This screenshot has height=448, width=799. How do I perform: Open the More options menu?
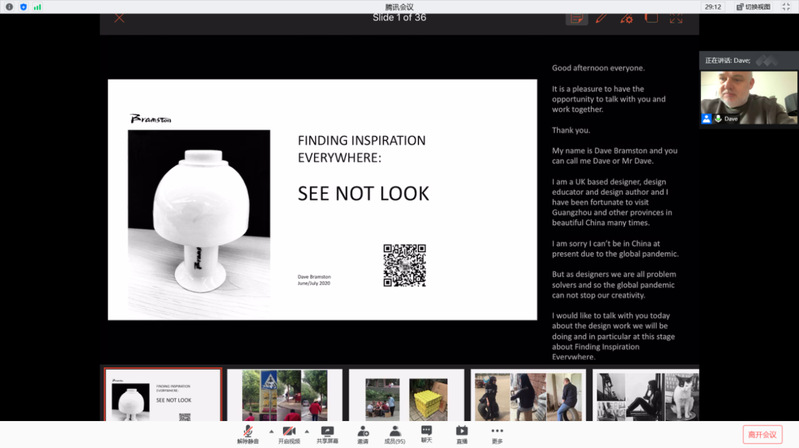[x=497, y=431]
